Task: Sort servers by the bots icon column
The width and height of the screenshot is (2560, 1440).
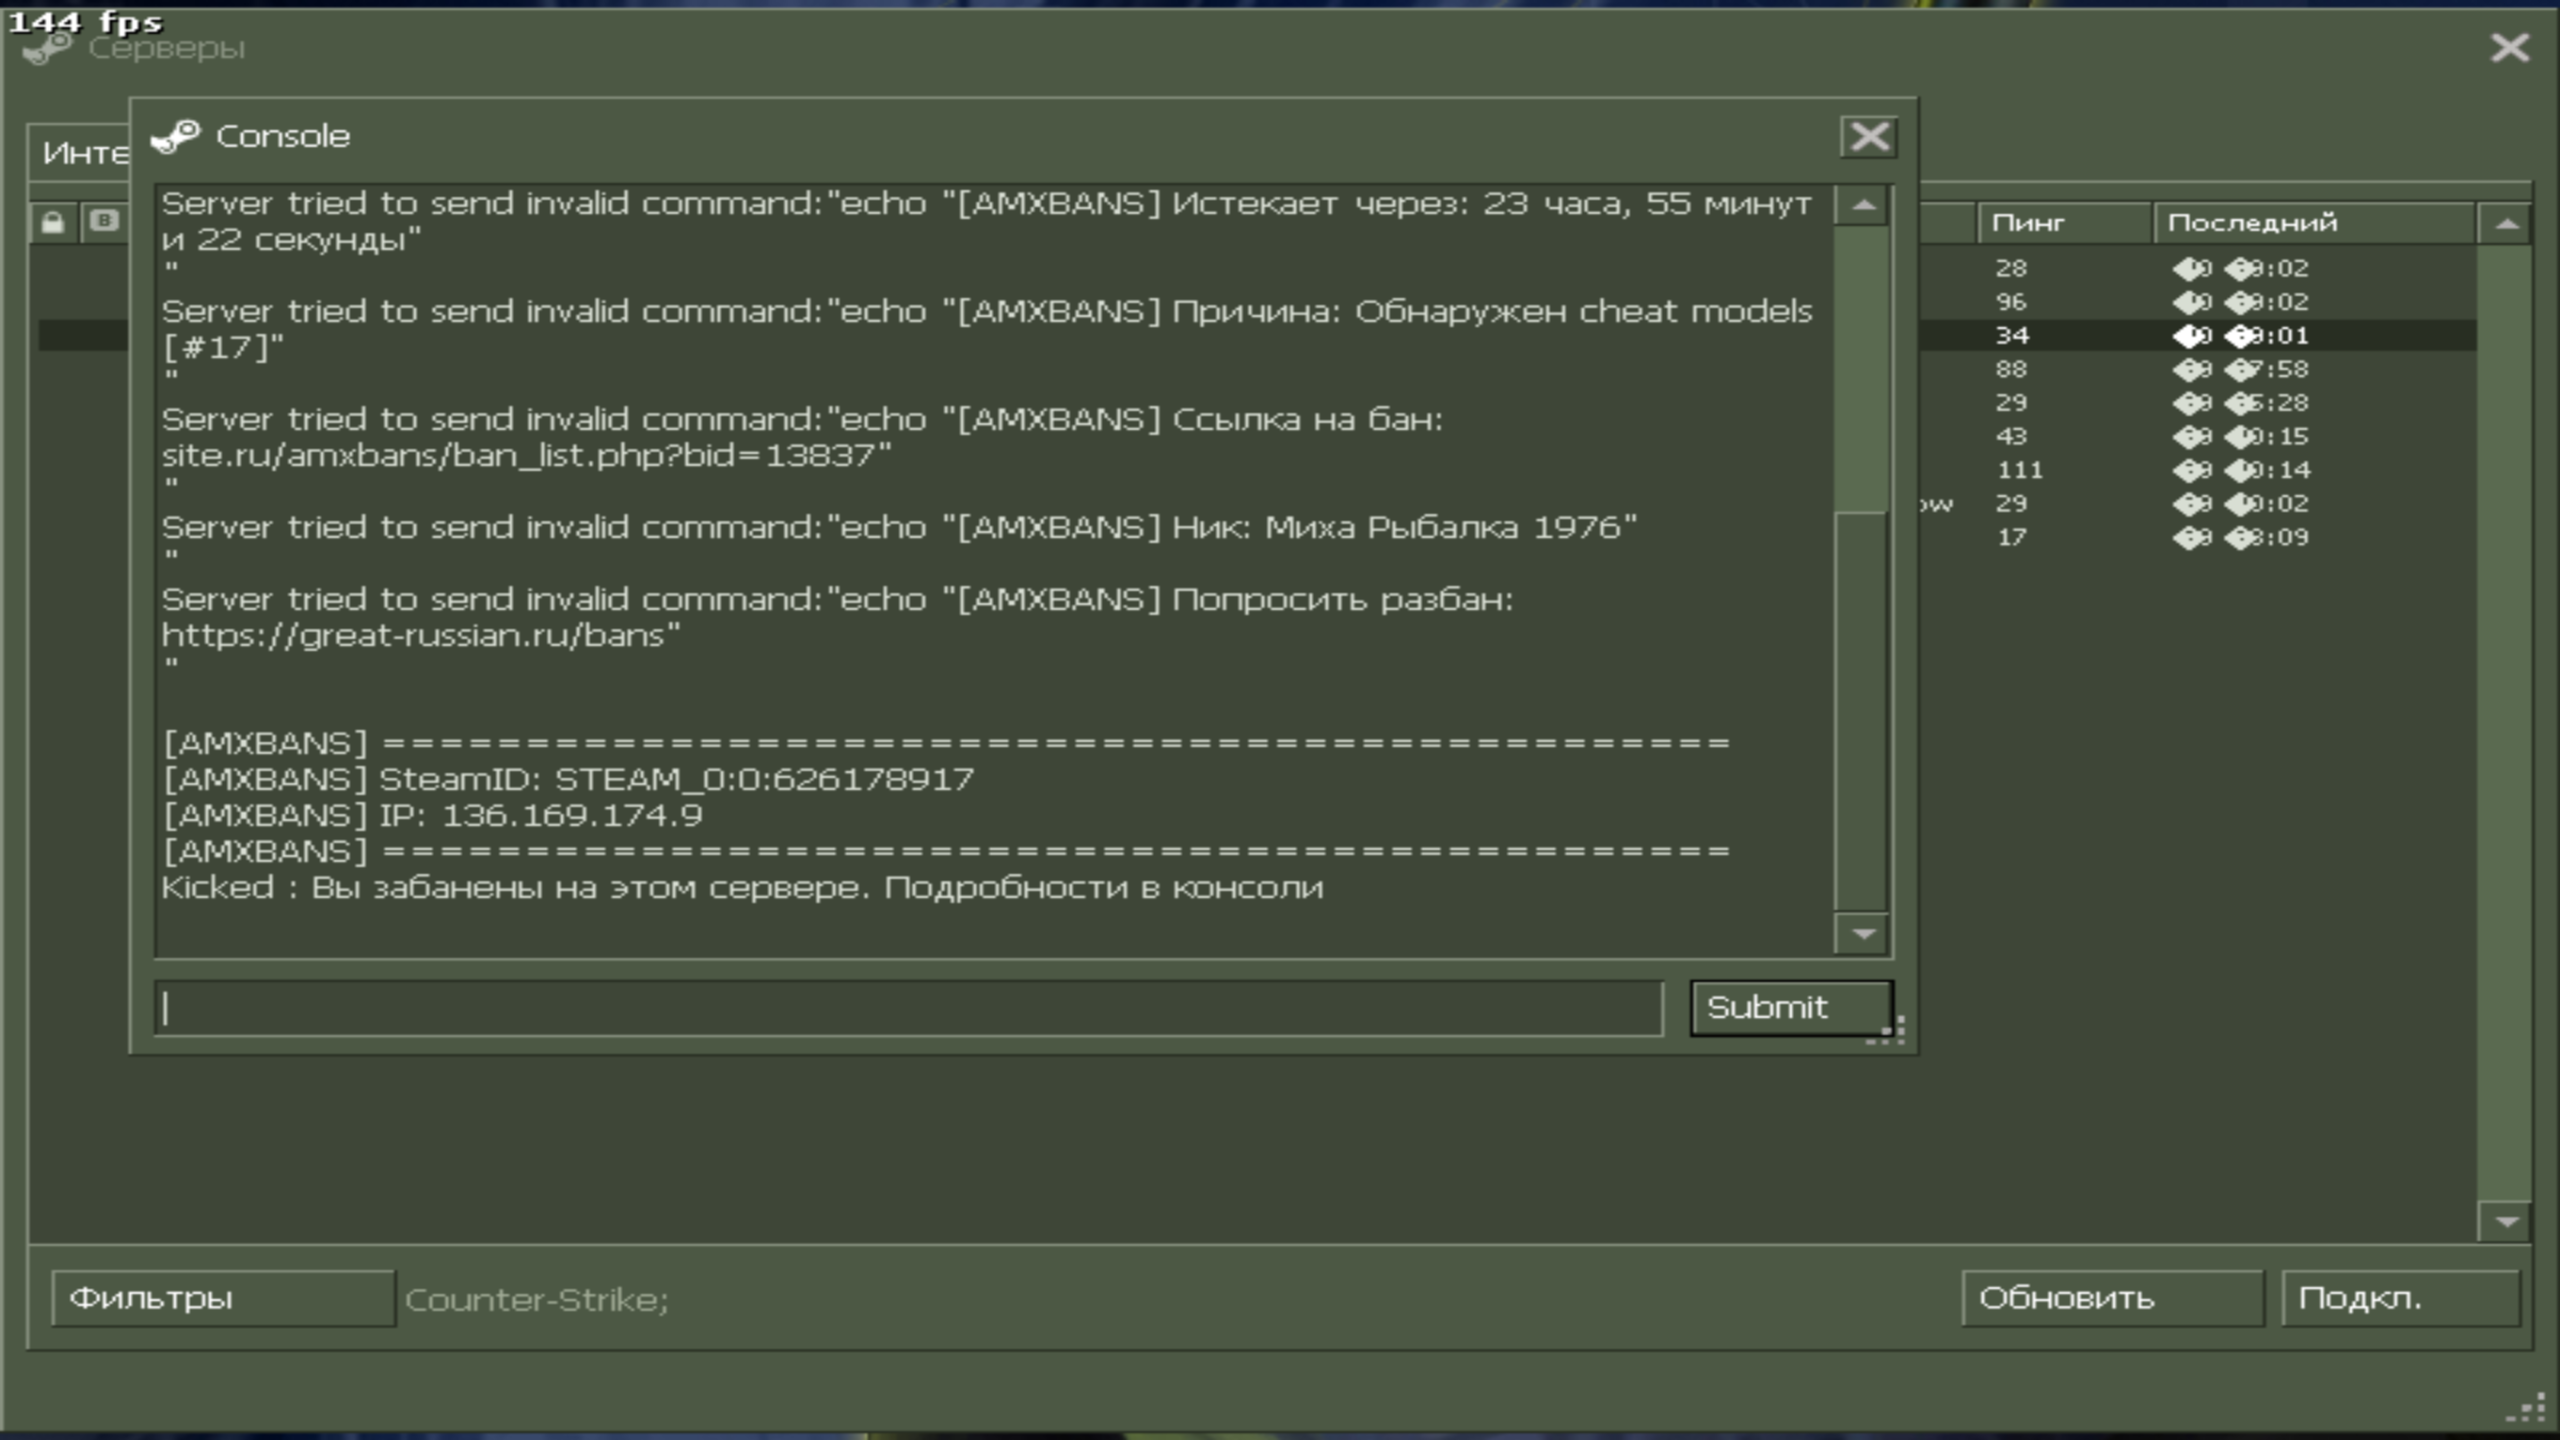Action: tap(103, 221)
